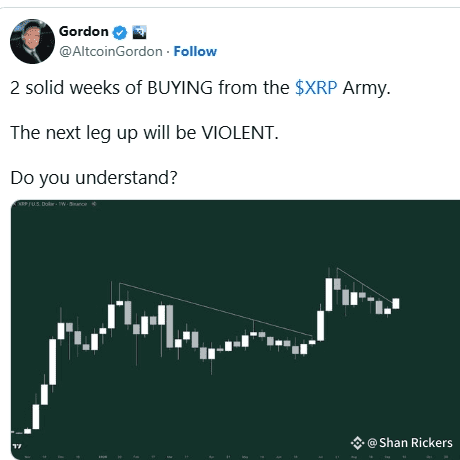Screen dimensions: 460x460
Task: Click the tallest breakout candle in July
Action: coord(329,294)
